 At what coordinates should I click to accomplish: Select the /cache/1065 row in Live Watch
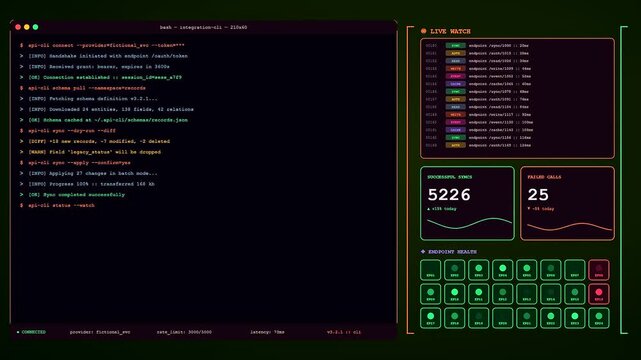[x=517, y=84]
